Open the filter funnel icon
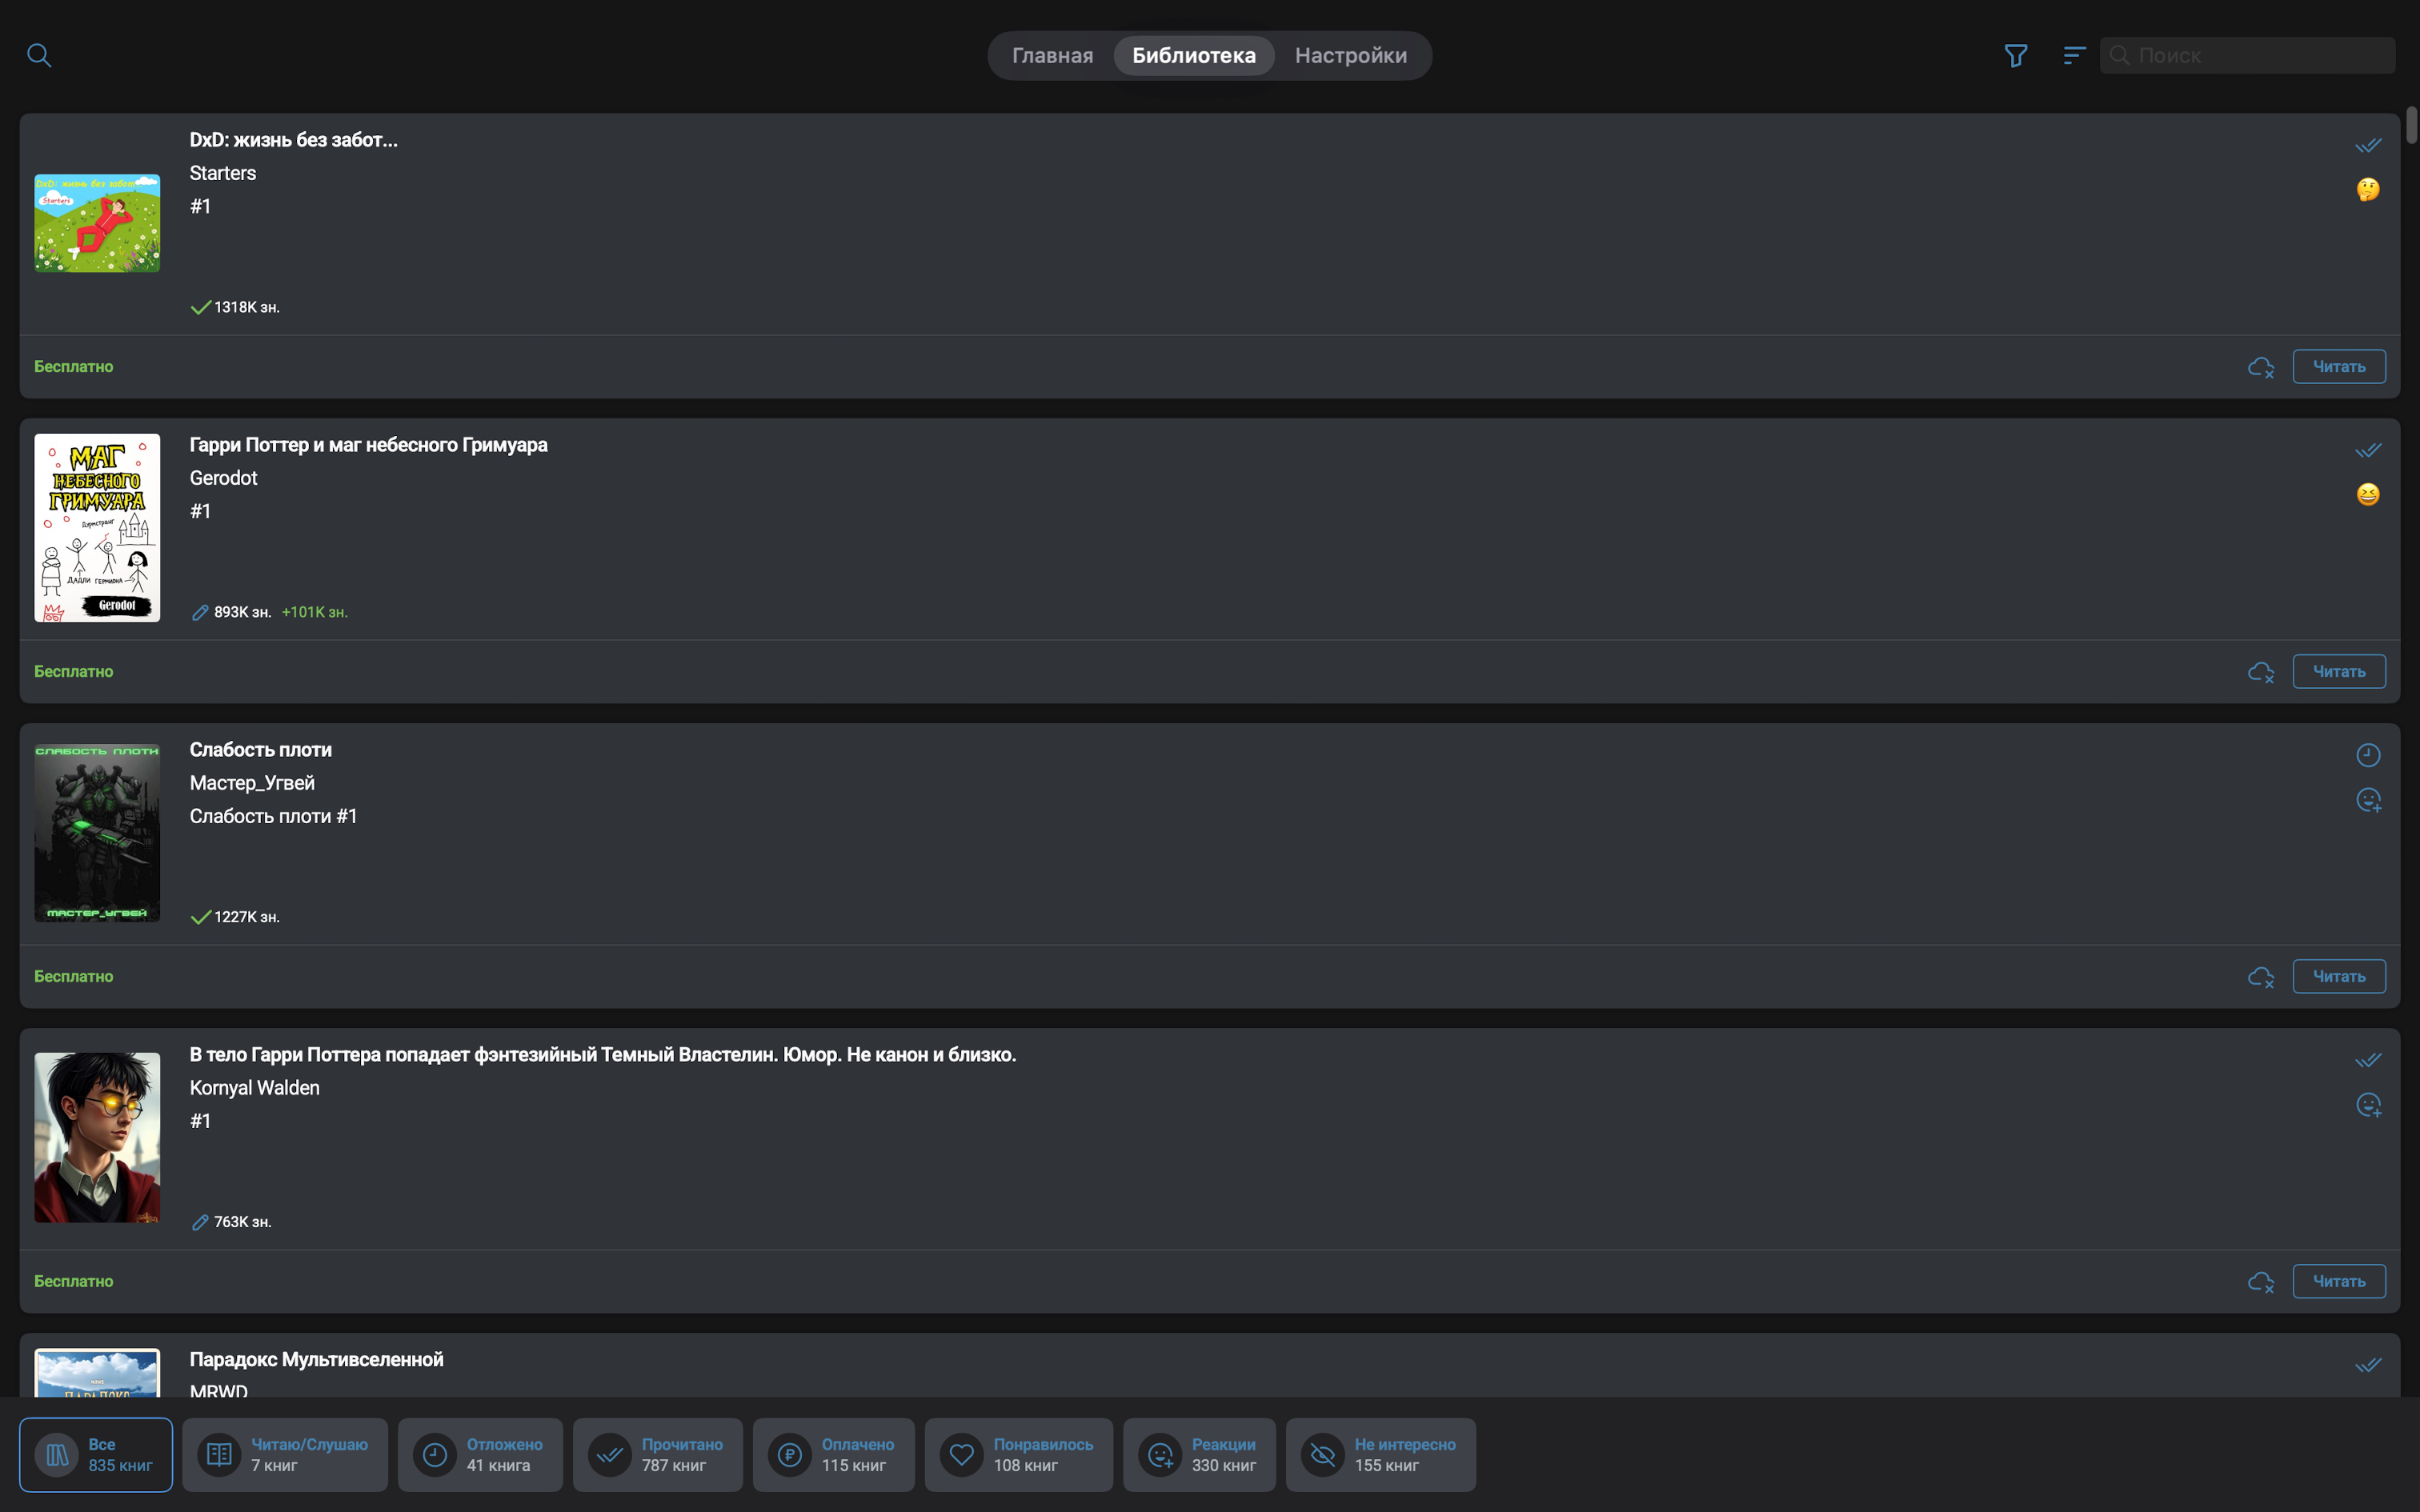The width and height of the screenshot is (2420, 1512). point(2015,55)
